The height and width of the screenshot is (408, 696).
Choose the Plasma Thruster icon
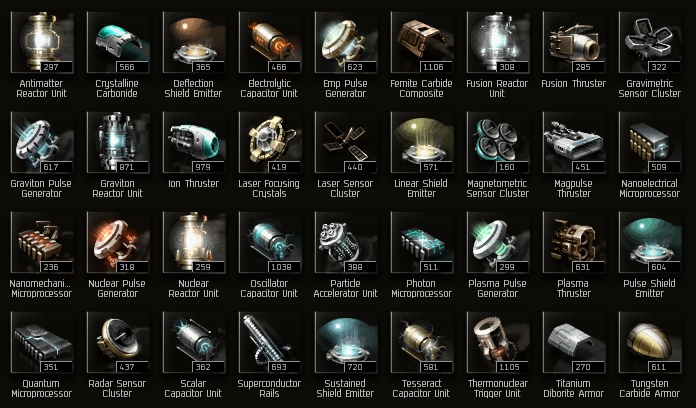point(574,242)
